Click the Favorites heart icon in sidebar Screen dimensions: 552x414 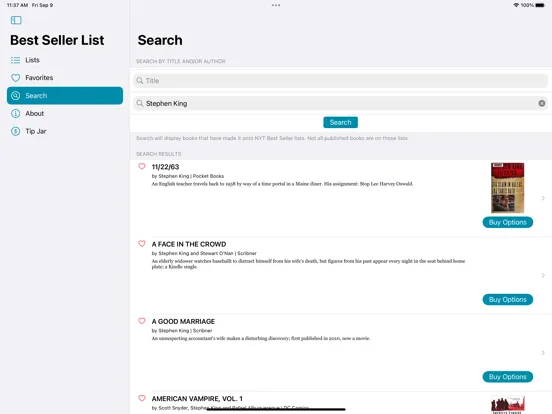tap(15, 78)
